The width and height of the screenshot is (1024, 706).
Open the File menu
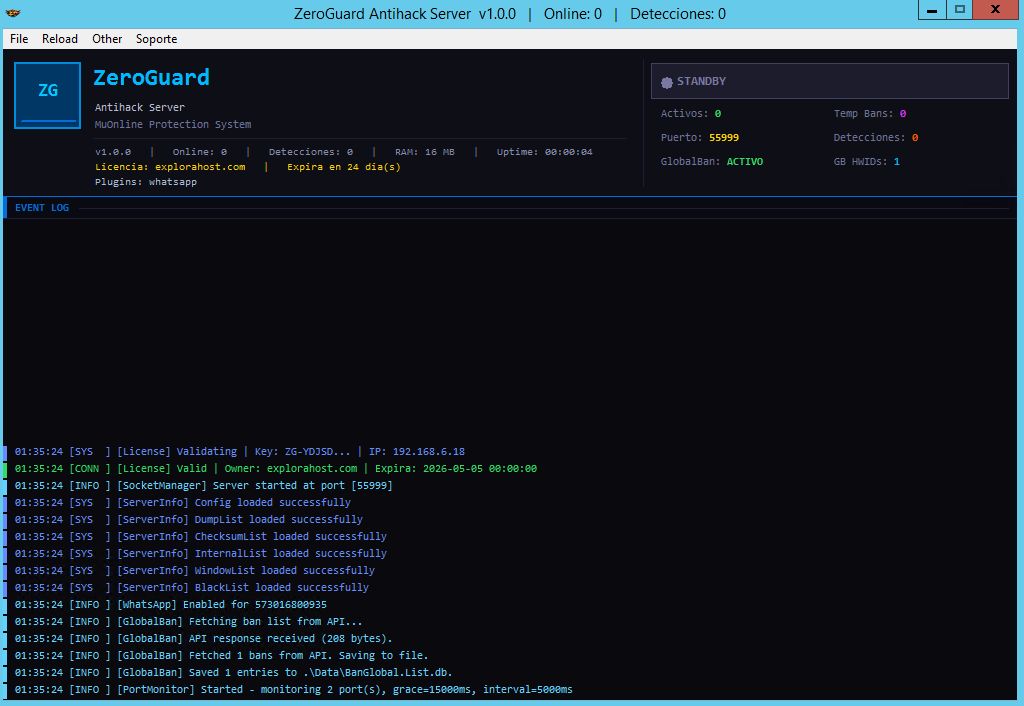tap(19, 39)
